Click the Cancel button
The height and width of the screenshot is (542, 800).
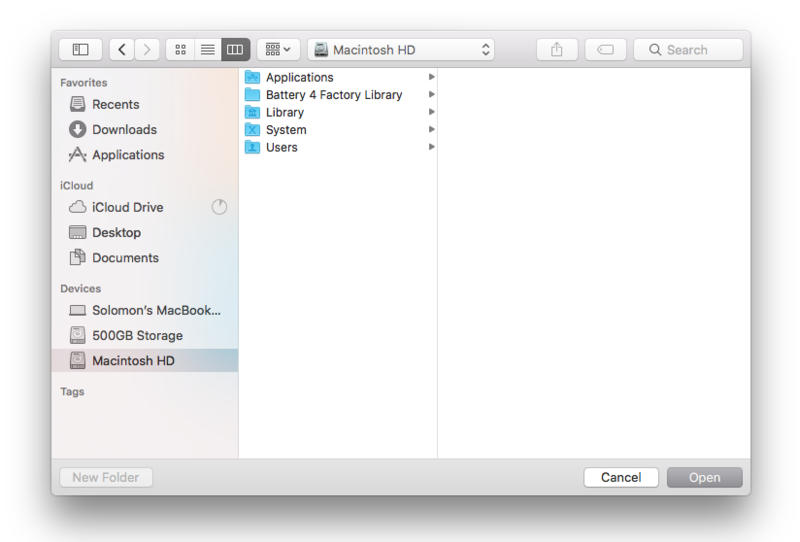pyautogui.click(x=621, y=477)
